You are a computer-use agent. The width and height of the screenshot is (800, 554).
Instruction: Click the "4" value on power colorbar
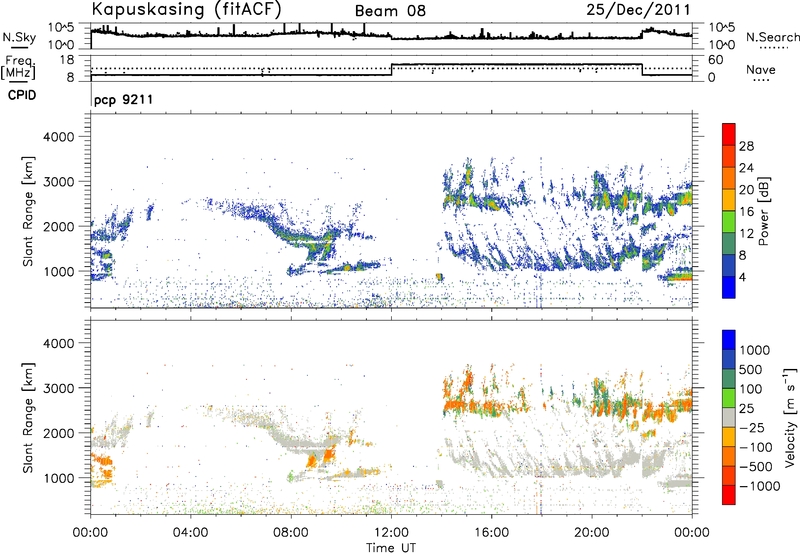point(742,278)
